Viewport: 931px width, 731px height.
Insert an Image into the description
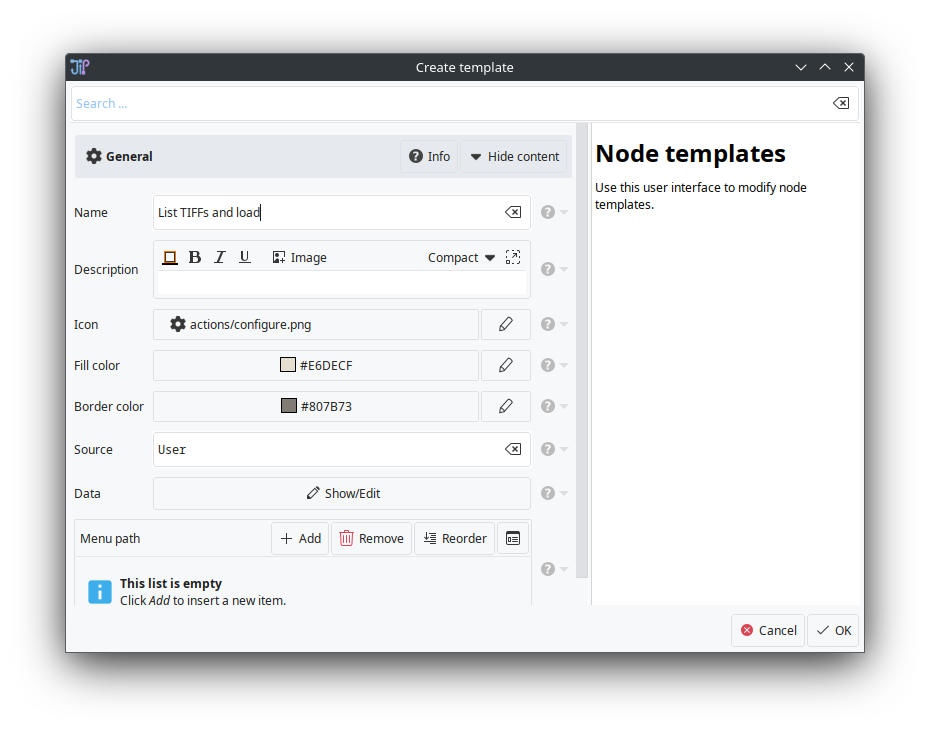(299, 257)
